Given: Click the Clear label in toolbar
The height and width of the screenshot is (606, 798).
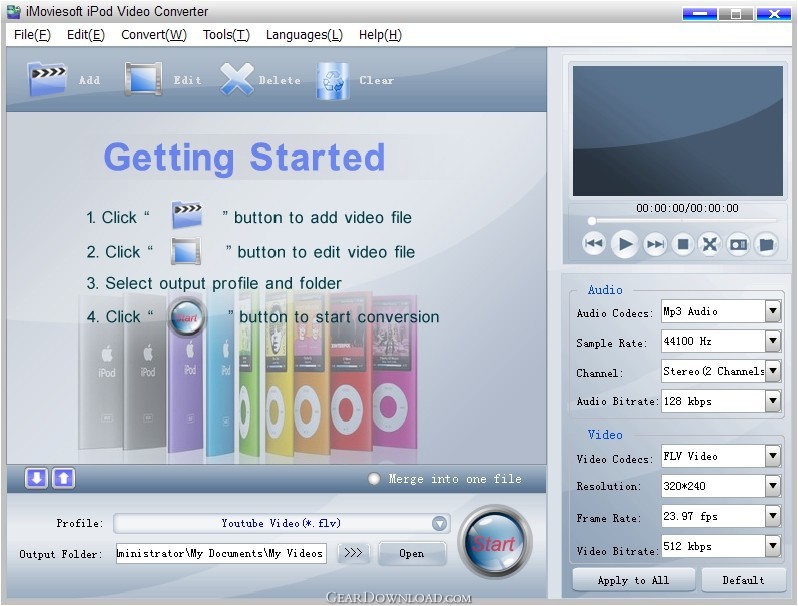Looking at the screenshot, I should click(x=377, y=80).
